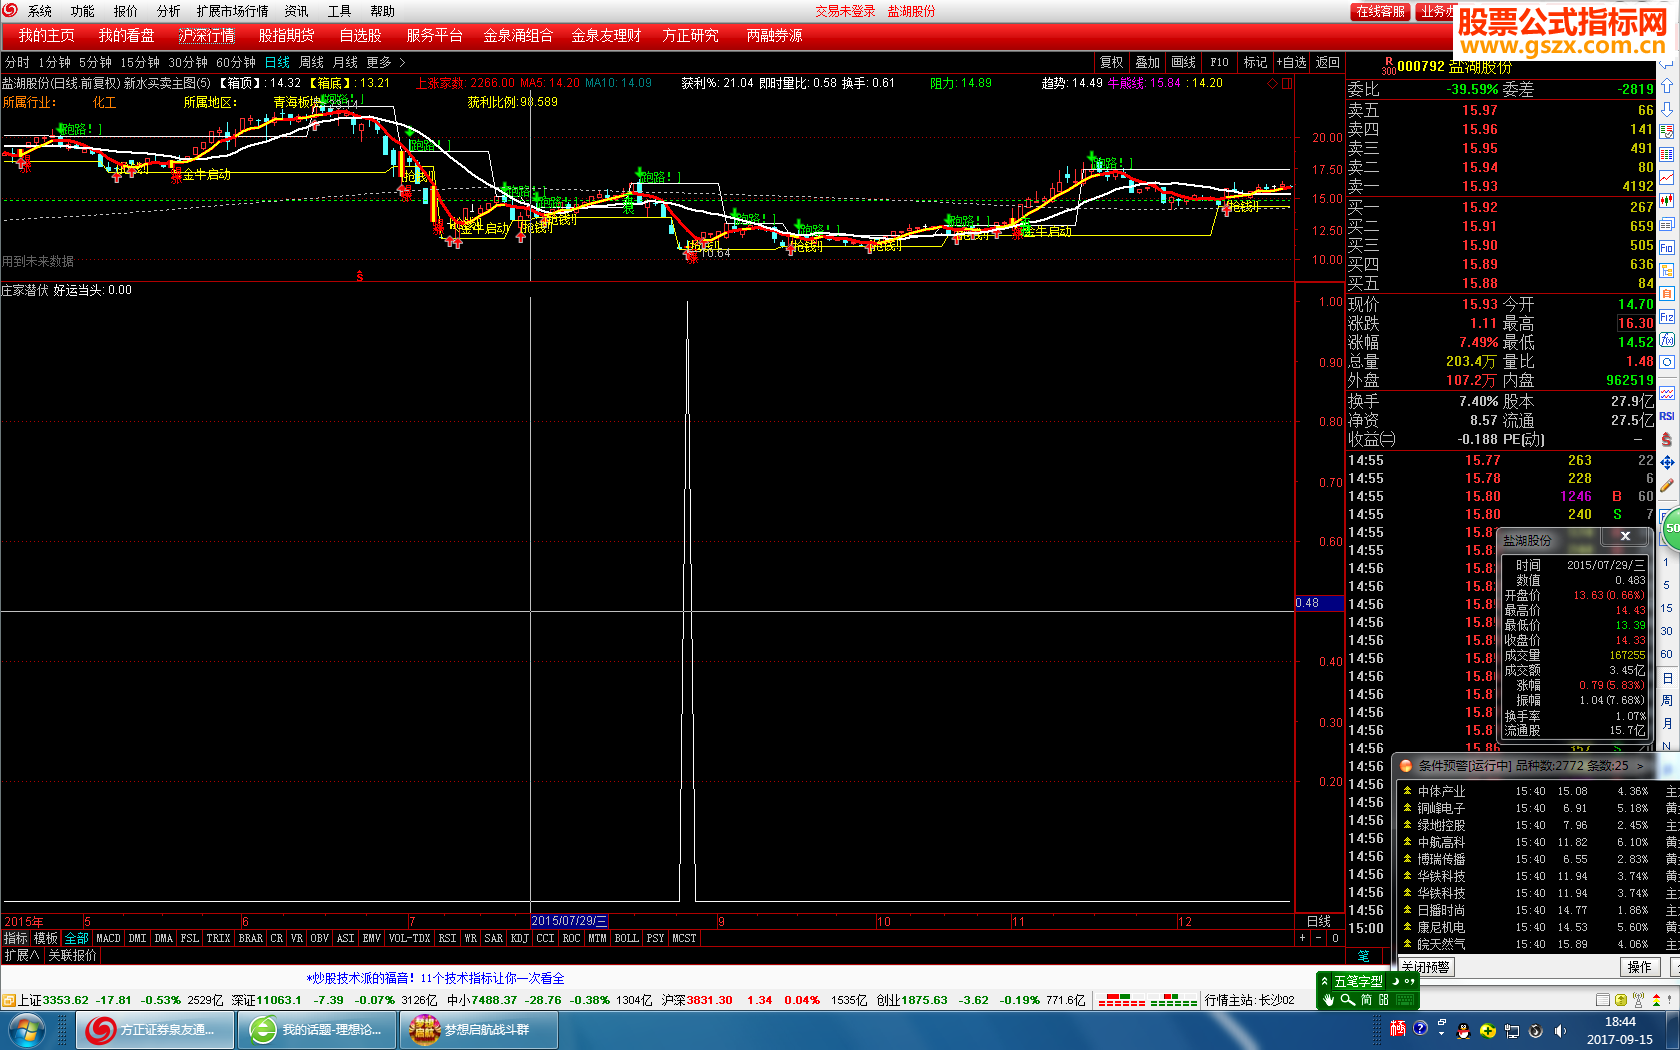Click 在线客服 button
Image resolution: width=1680 pixels, height=1050 pixels.
click(1380, 11)
